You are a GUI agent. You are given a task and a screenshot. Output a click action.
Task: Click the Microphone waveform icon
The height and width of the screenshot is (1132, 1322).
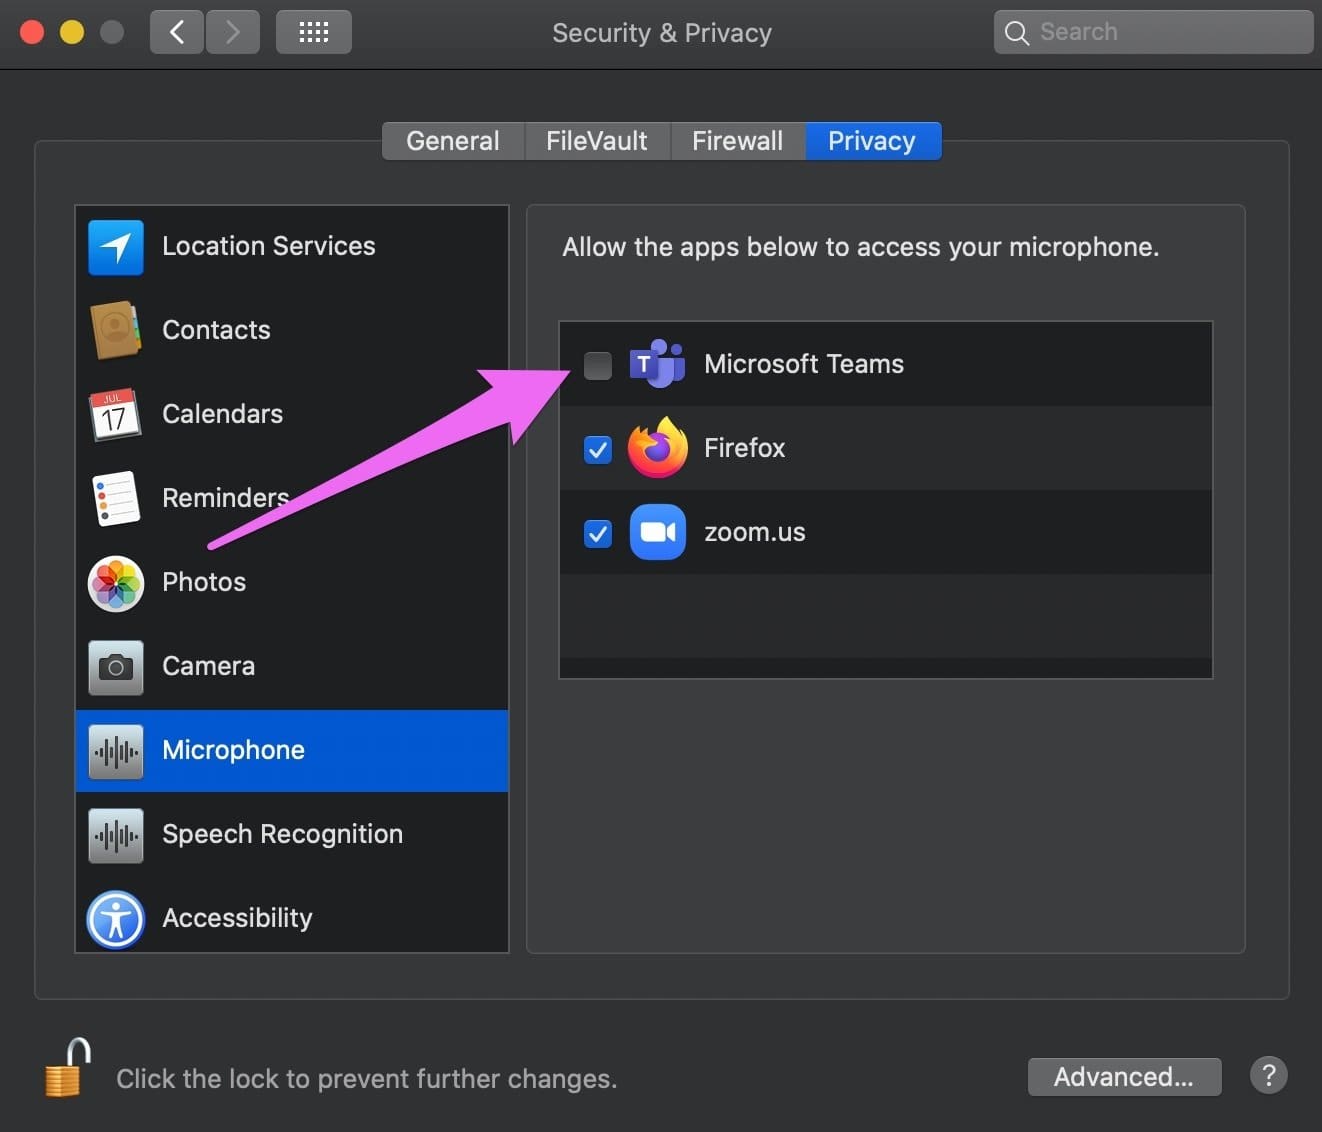tap(116, 751)
